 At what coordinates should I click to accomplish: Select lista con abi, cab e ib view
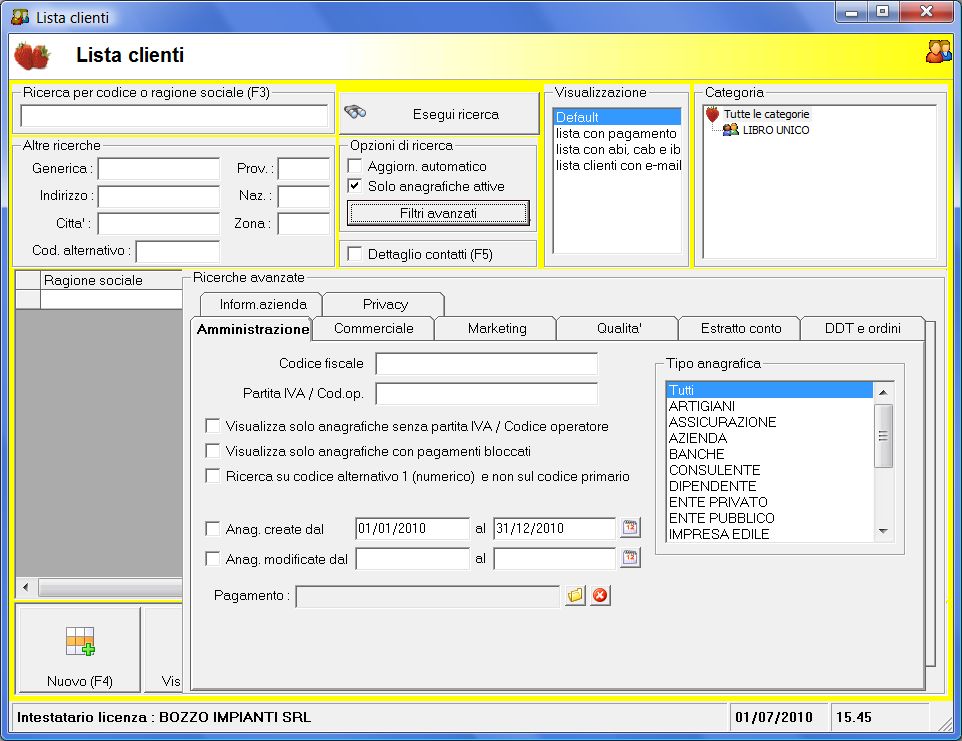617,149
